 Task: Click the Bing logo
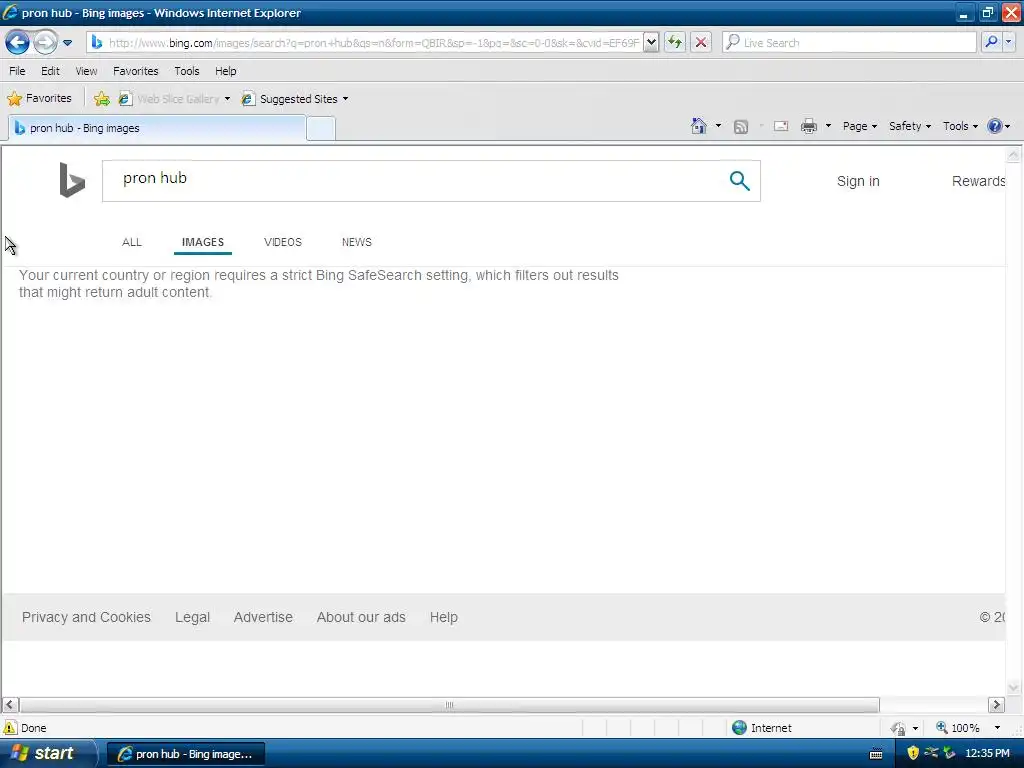click(72, 180)
